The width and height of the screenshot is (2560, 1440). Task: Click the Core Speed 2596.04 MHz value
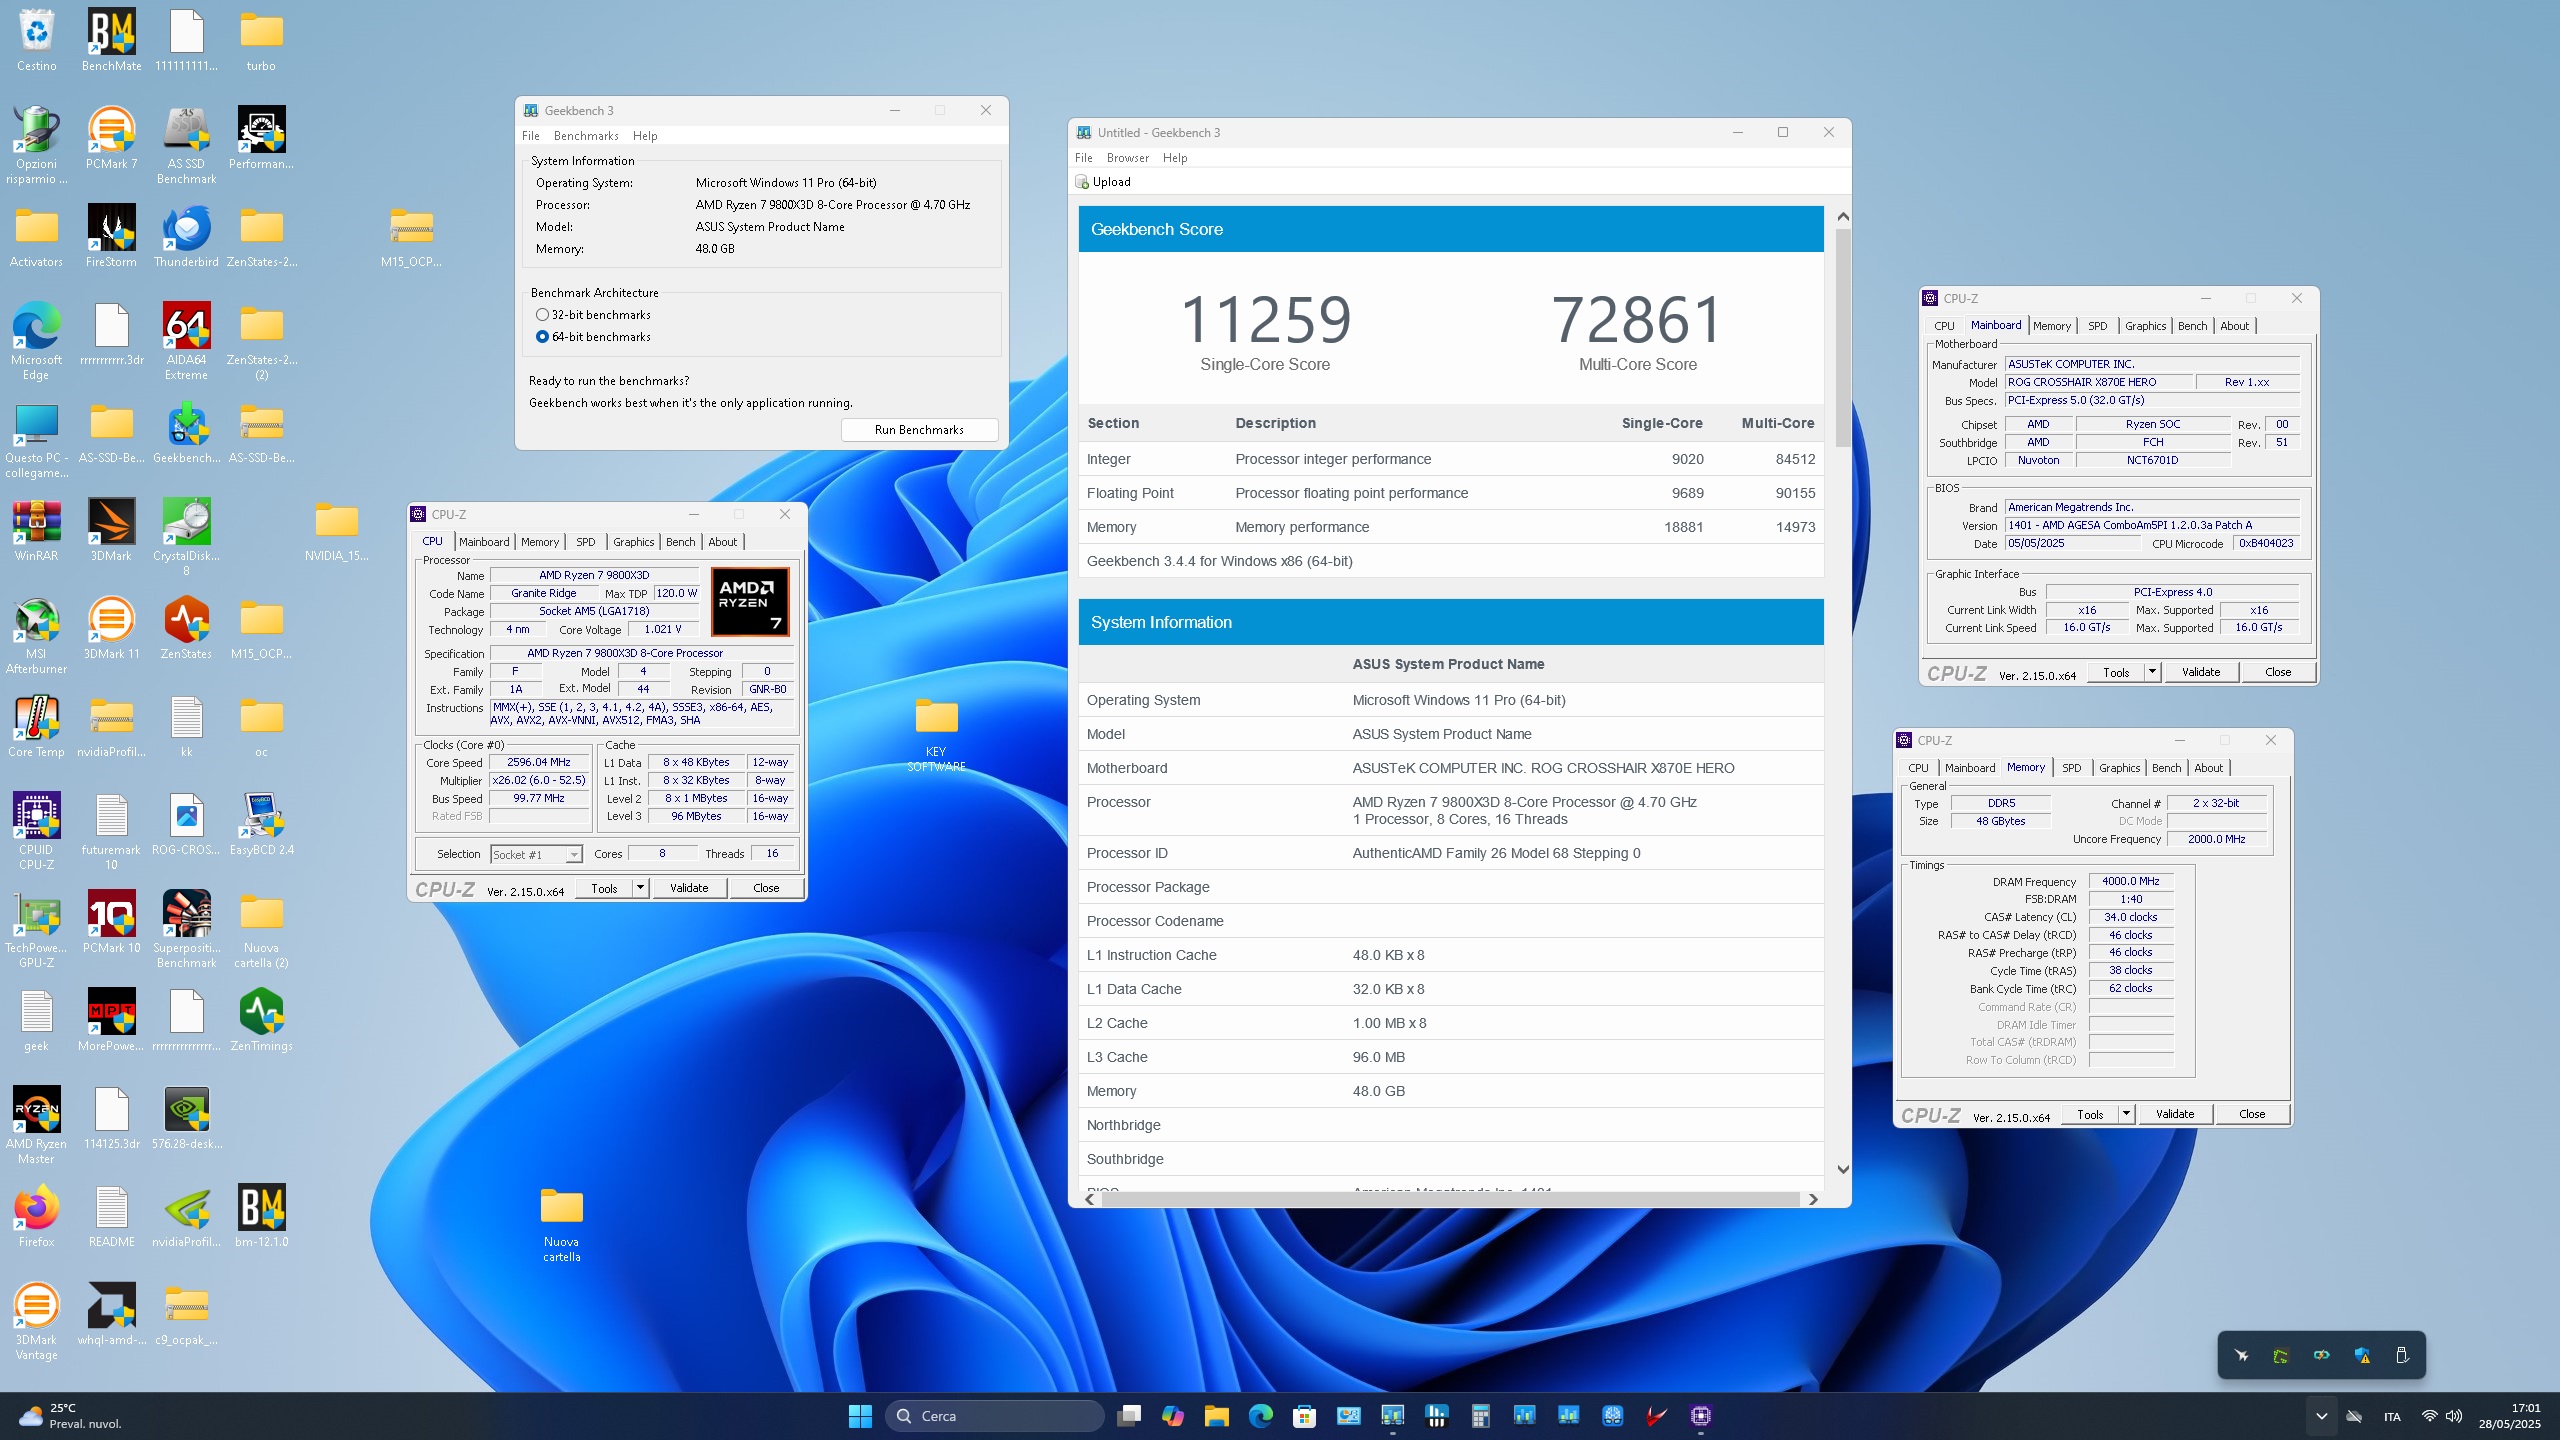(x=538, y=762)
